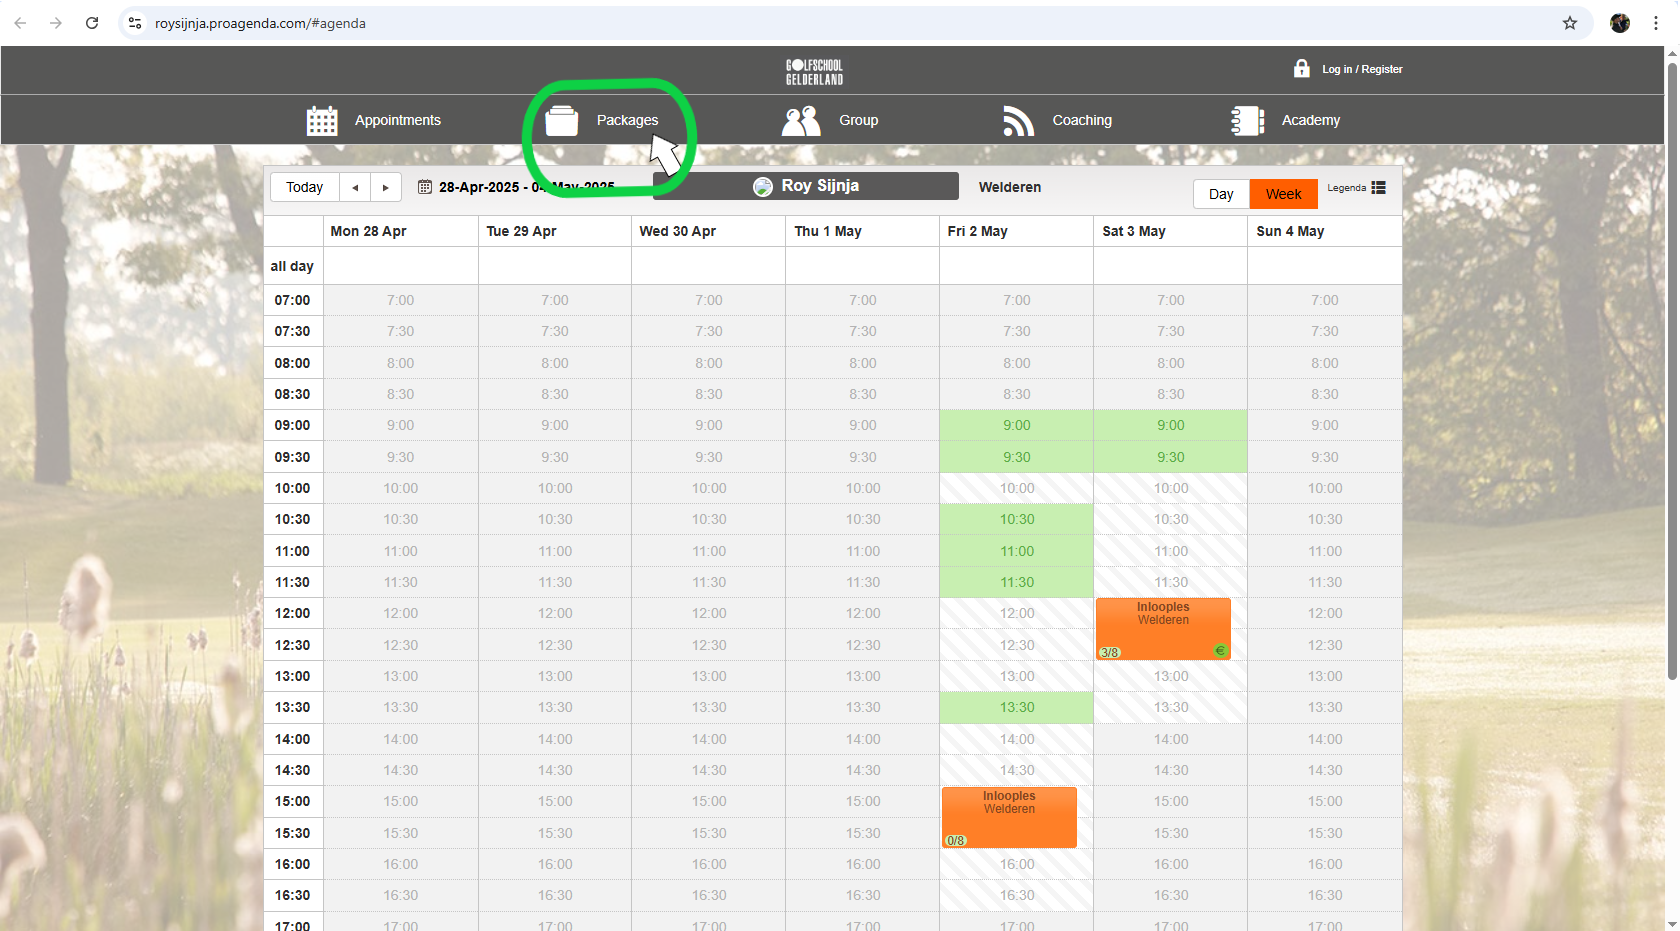Click the lock icon beside Log in

click(1301, 69)
